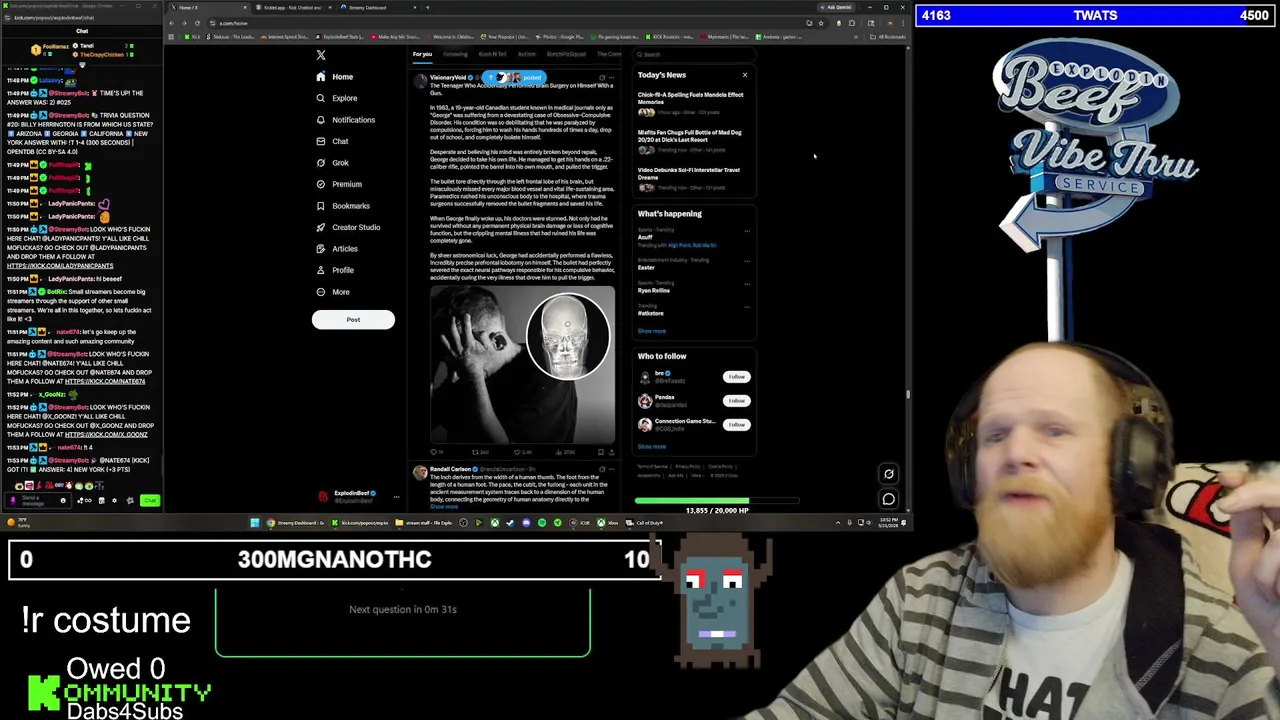This screenshot has height=720, width=1280.
Task: Click the new posts 'posted' pill
Action: 514,77
